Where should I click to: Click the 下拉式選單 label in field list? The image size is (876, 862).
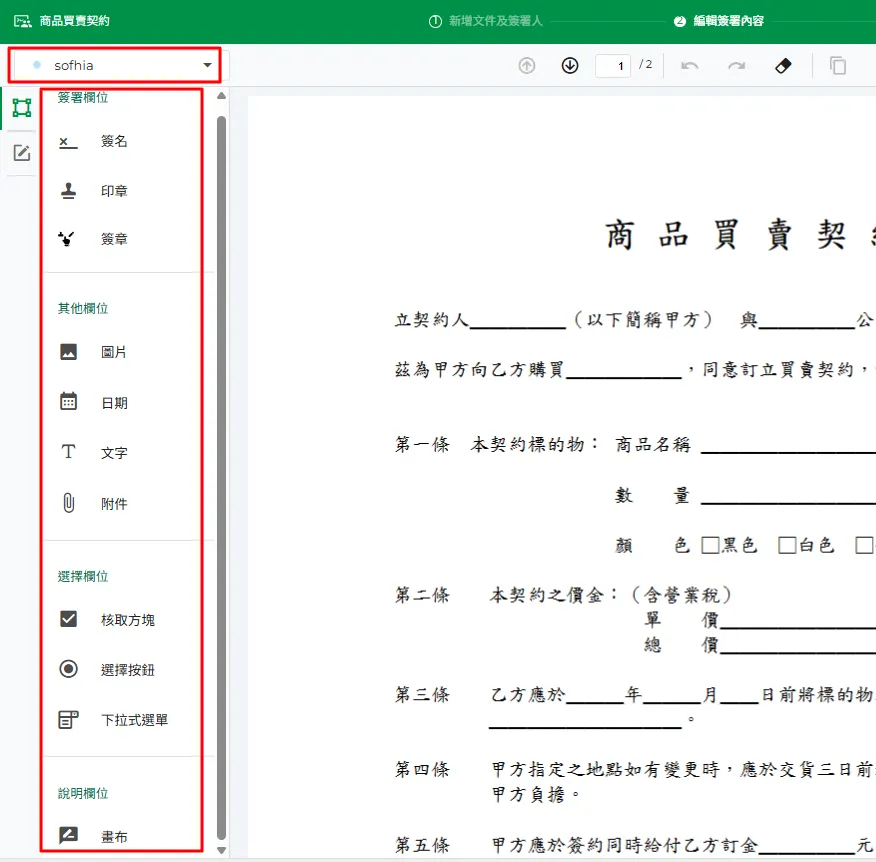(135, 720)
